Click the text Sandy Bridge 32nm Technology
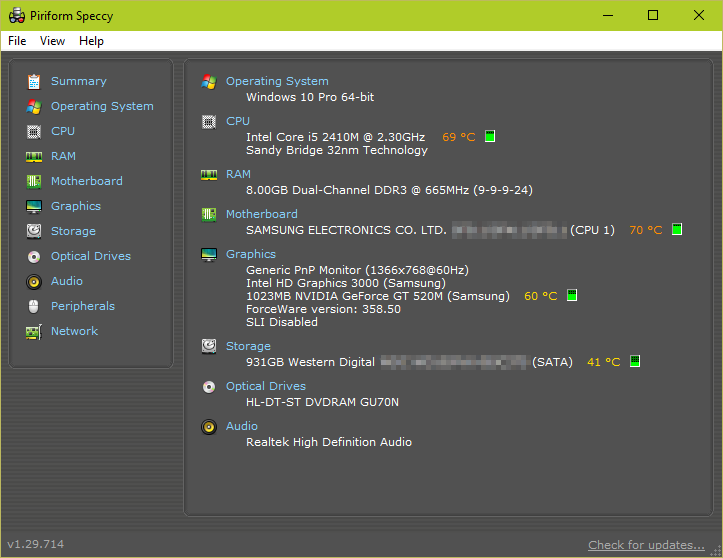The height and width of the screenshot is (558, 723). click(x=337, y=150)
